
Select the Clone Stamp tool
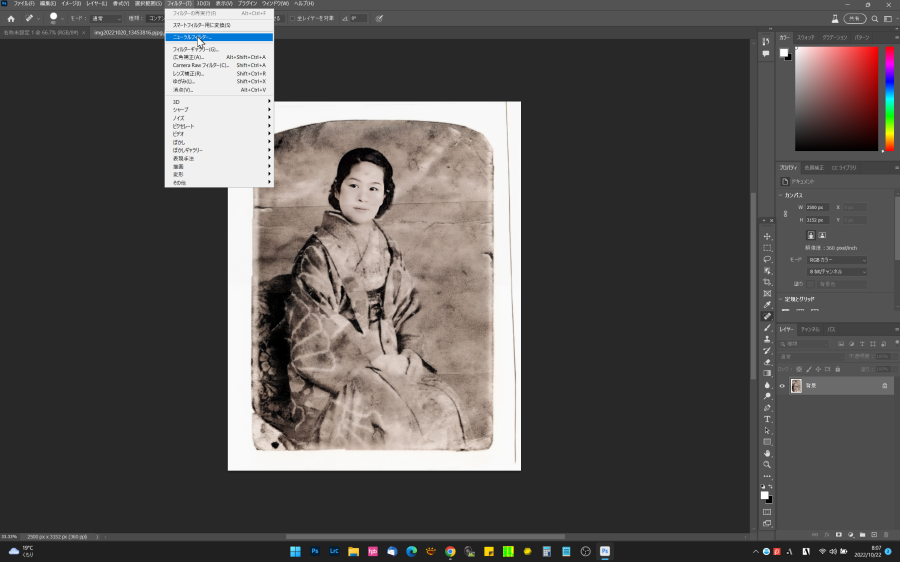[x=767, y=339]
